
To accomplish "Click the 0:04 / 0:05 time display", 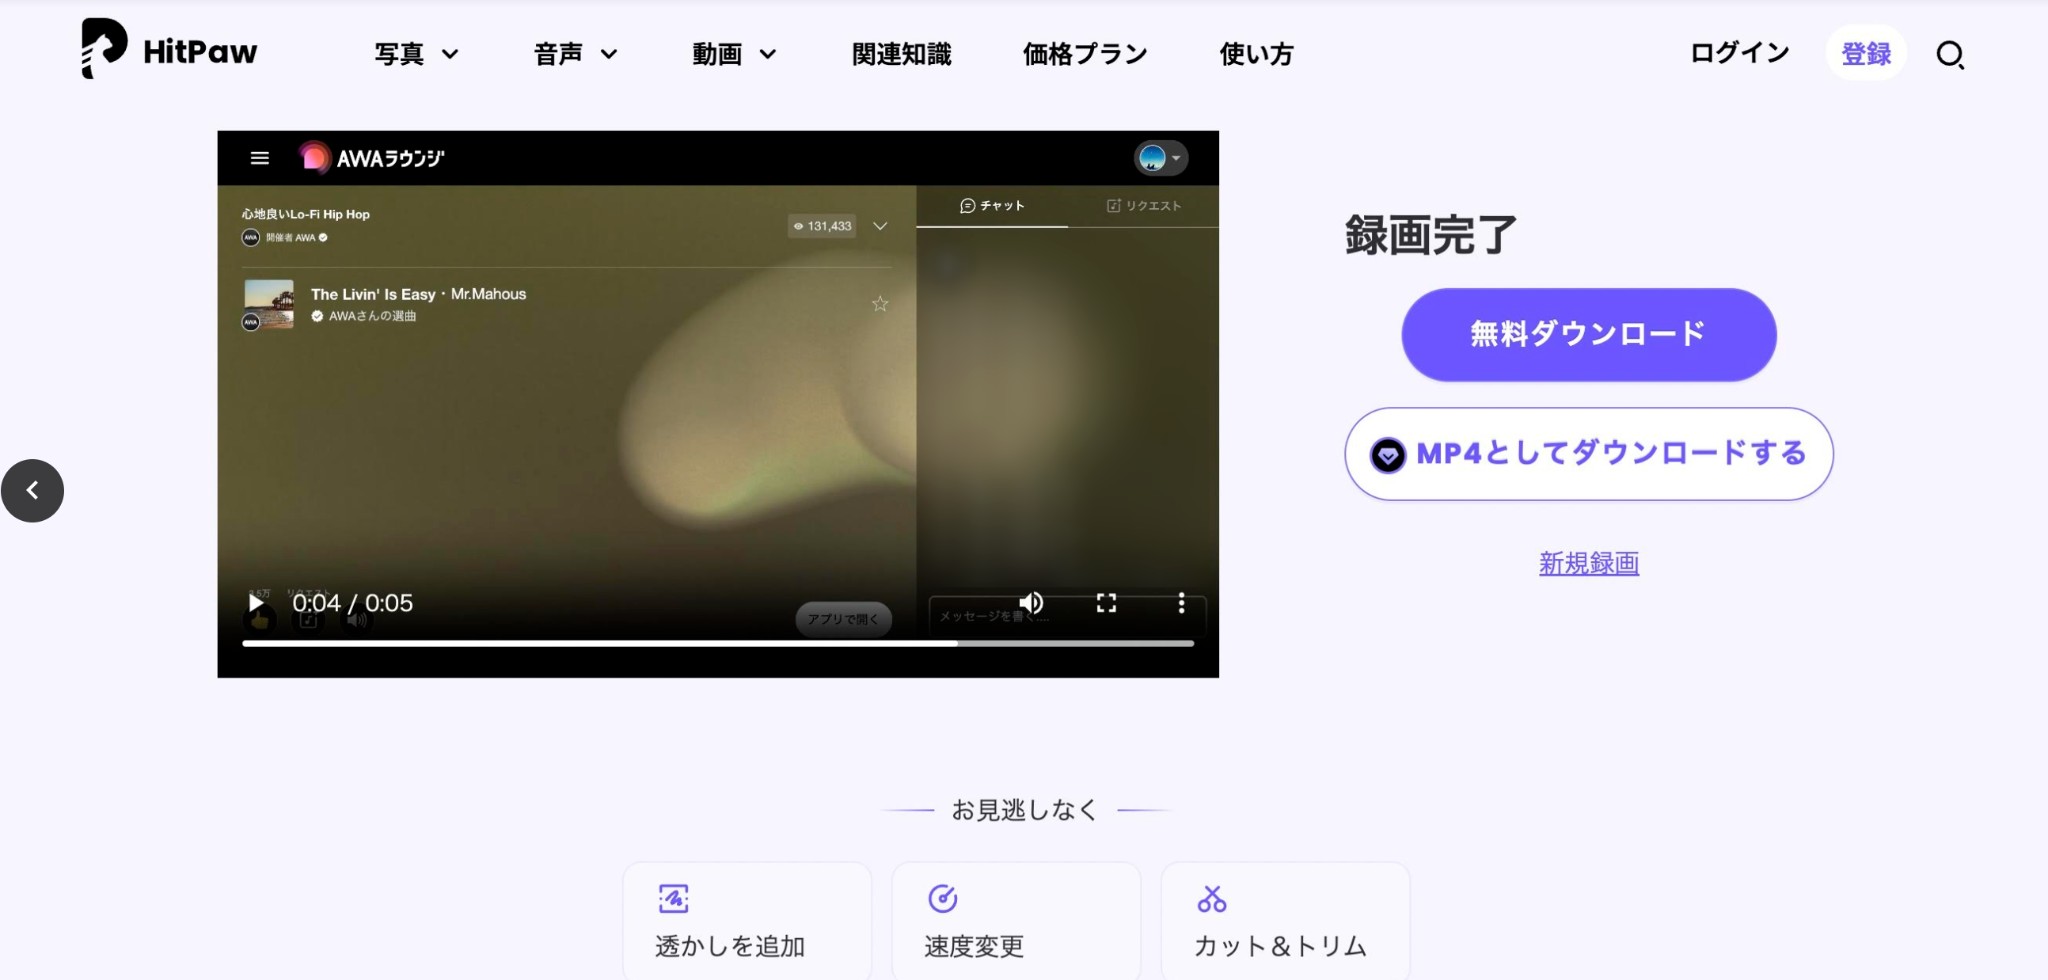I will 352,603.
